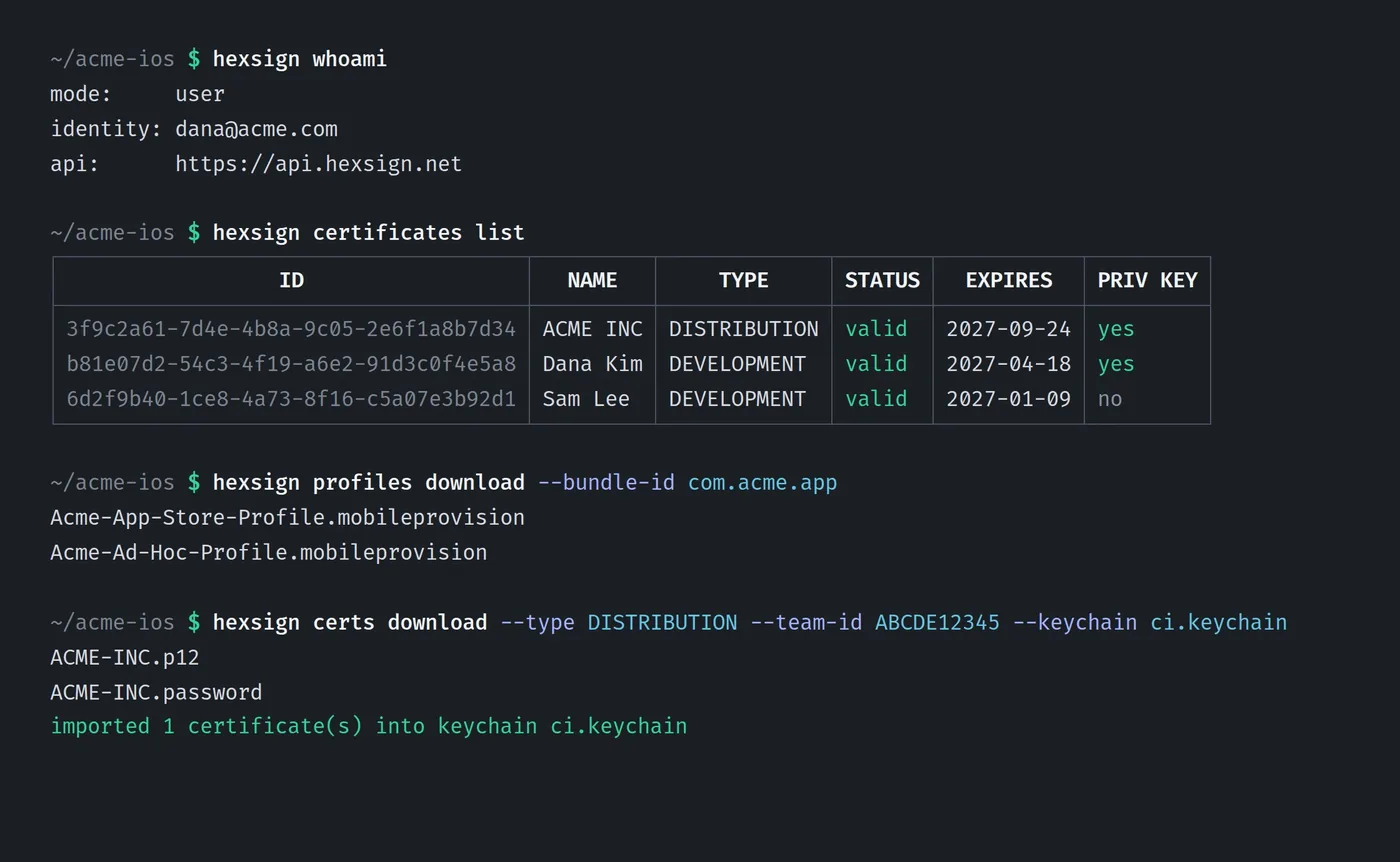Click the file name Acme-App-Store-Profile.mobileprovision
Viewport: 1400px width, 862px height.
(x=288, y=518)
